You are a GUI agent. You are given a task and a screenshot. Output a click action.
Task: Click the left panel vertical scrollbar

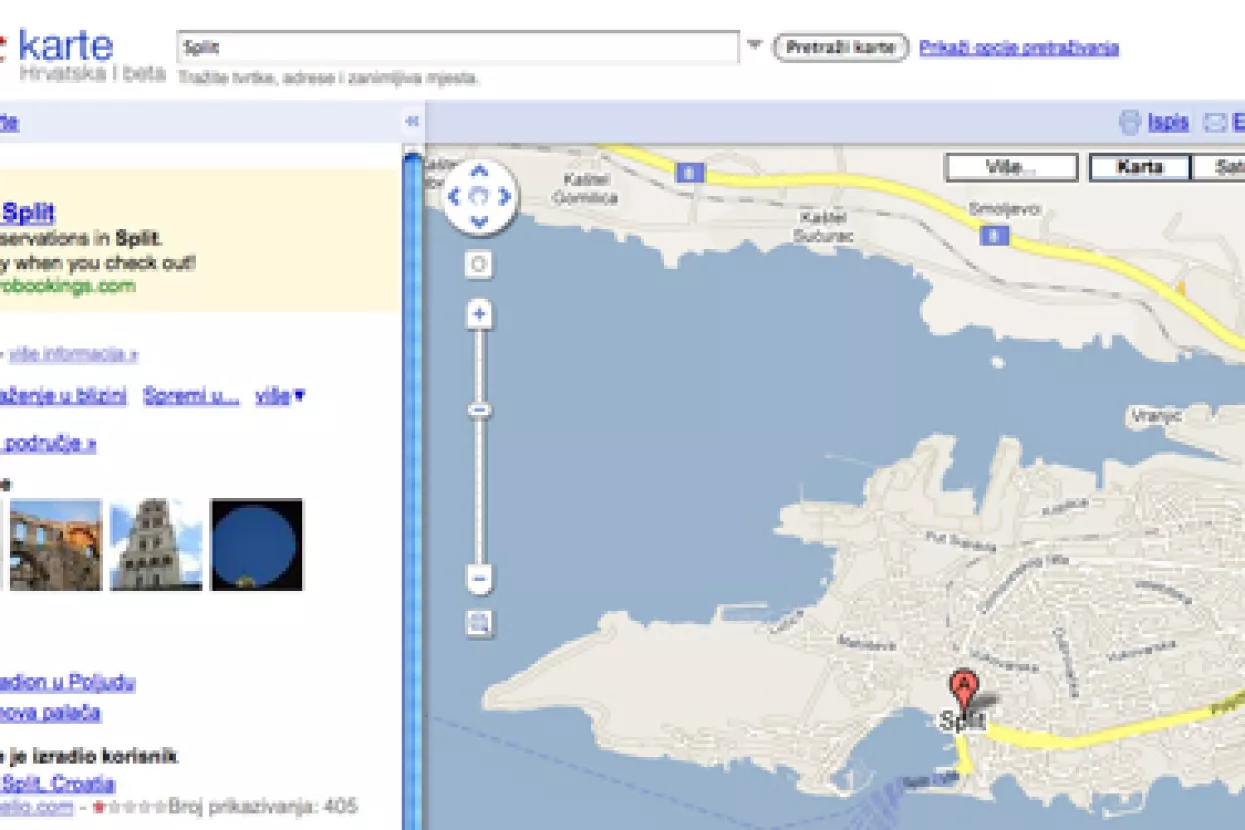click(412, 490)
